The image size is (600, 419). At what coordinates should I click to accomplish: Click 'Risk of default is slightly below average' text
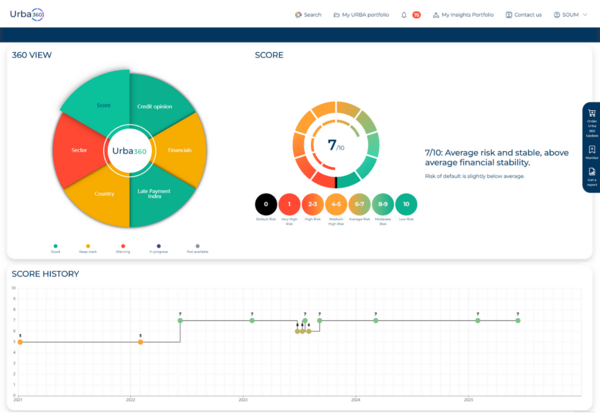point(474,176)
